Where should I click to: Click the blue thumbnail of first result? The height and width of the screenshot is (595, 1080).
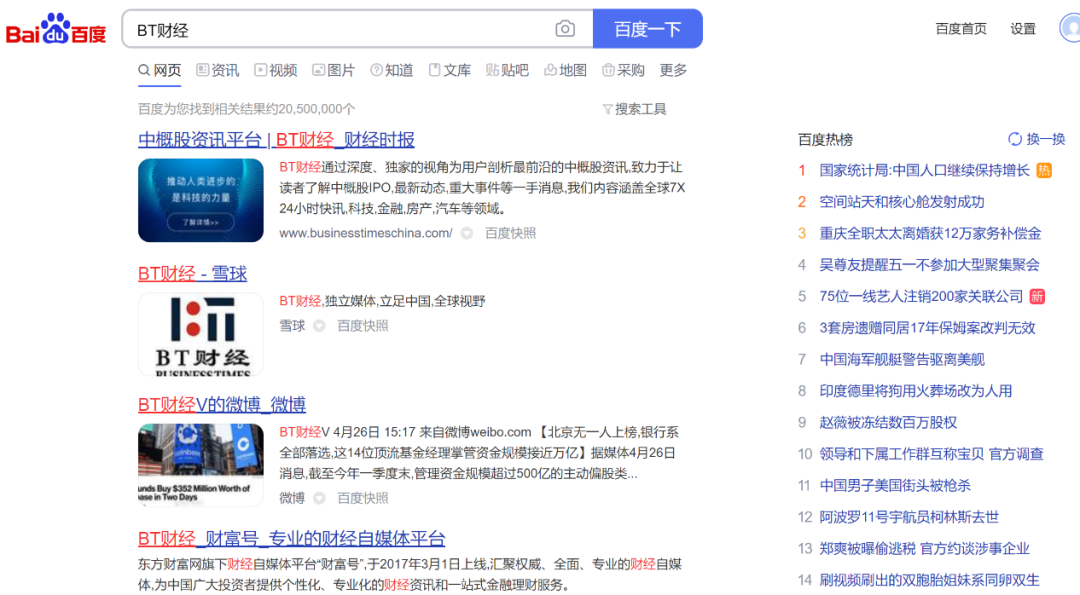tap(200, 200)
